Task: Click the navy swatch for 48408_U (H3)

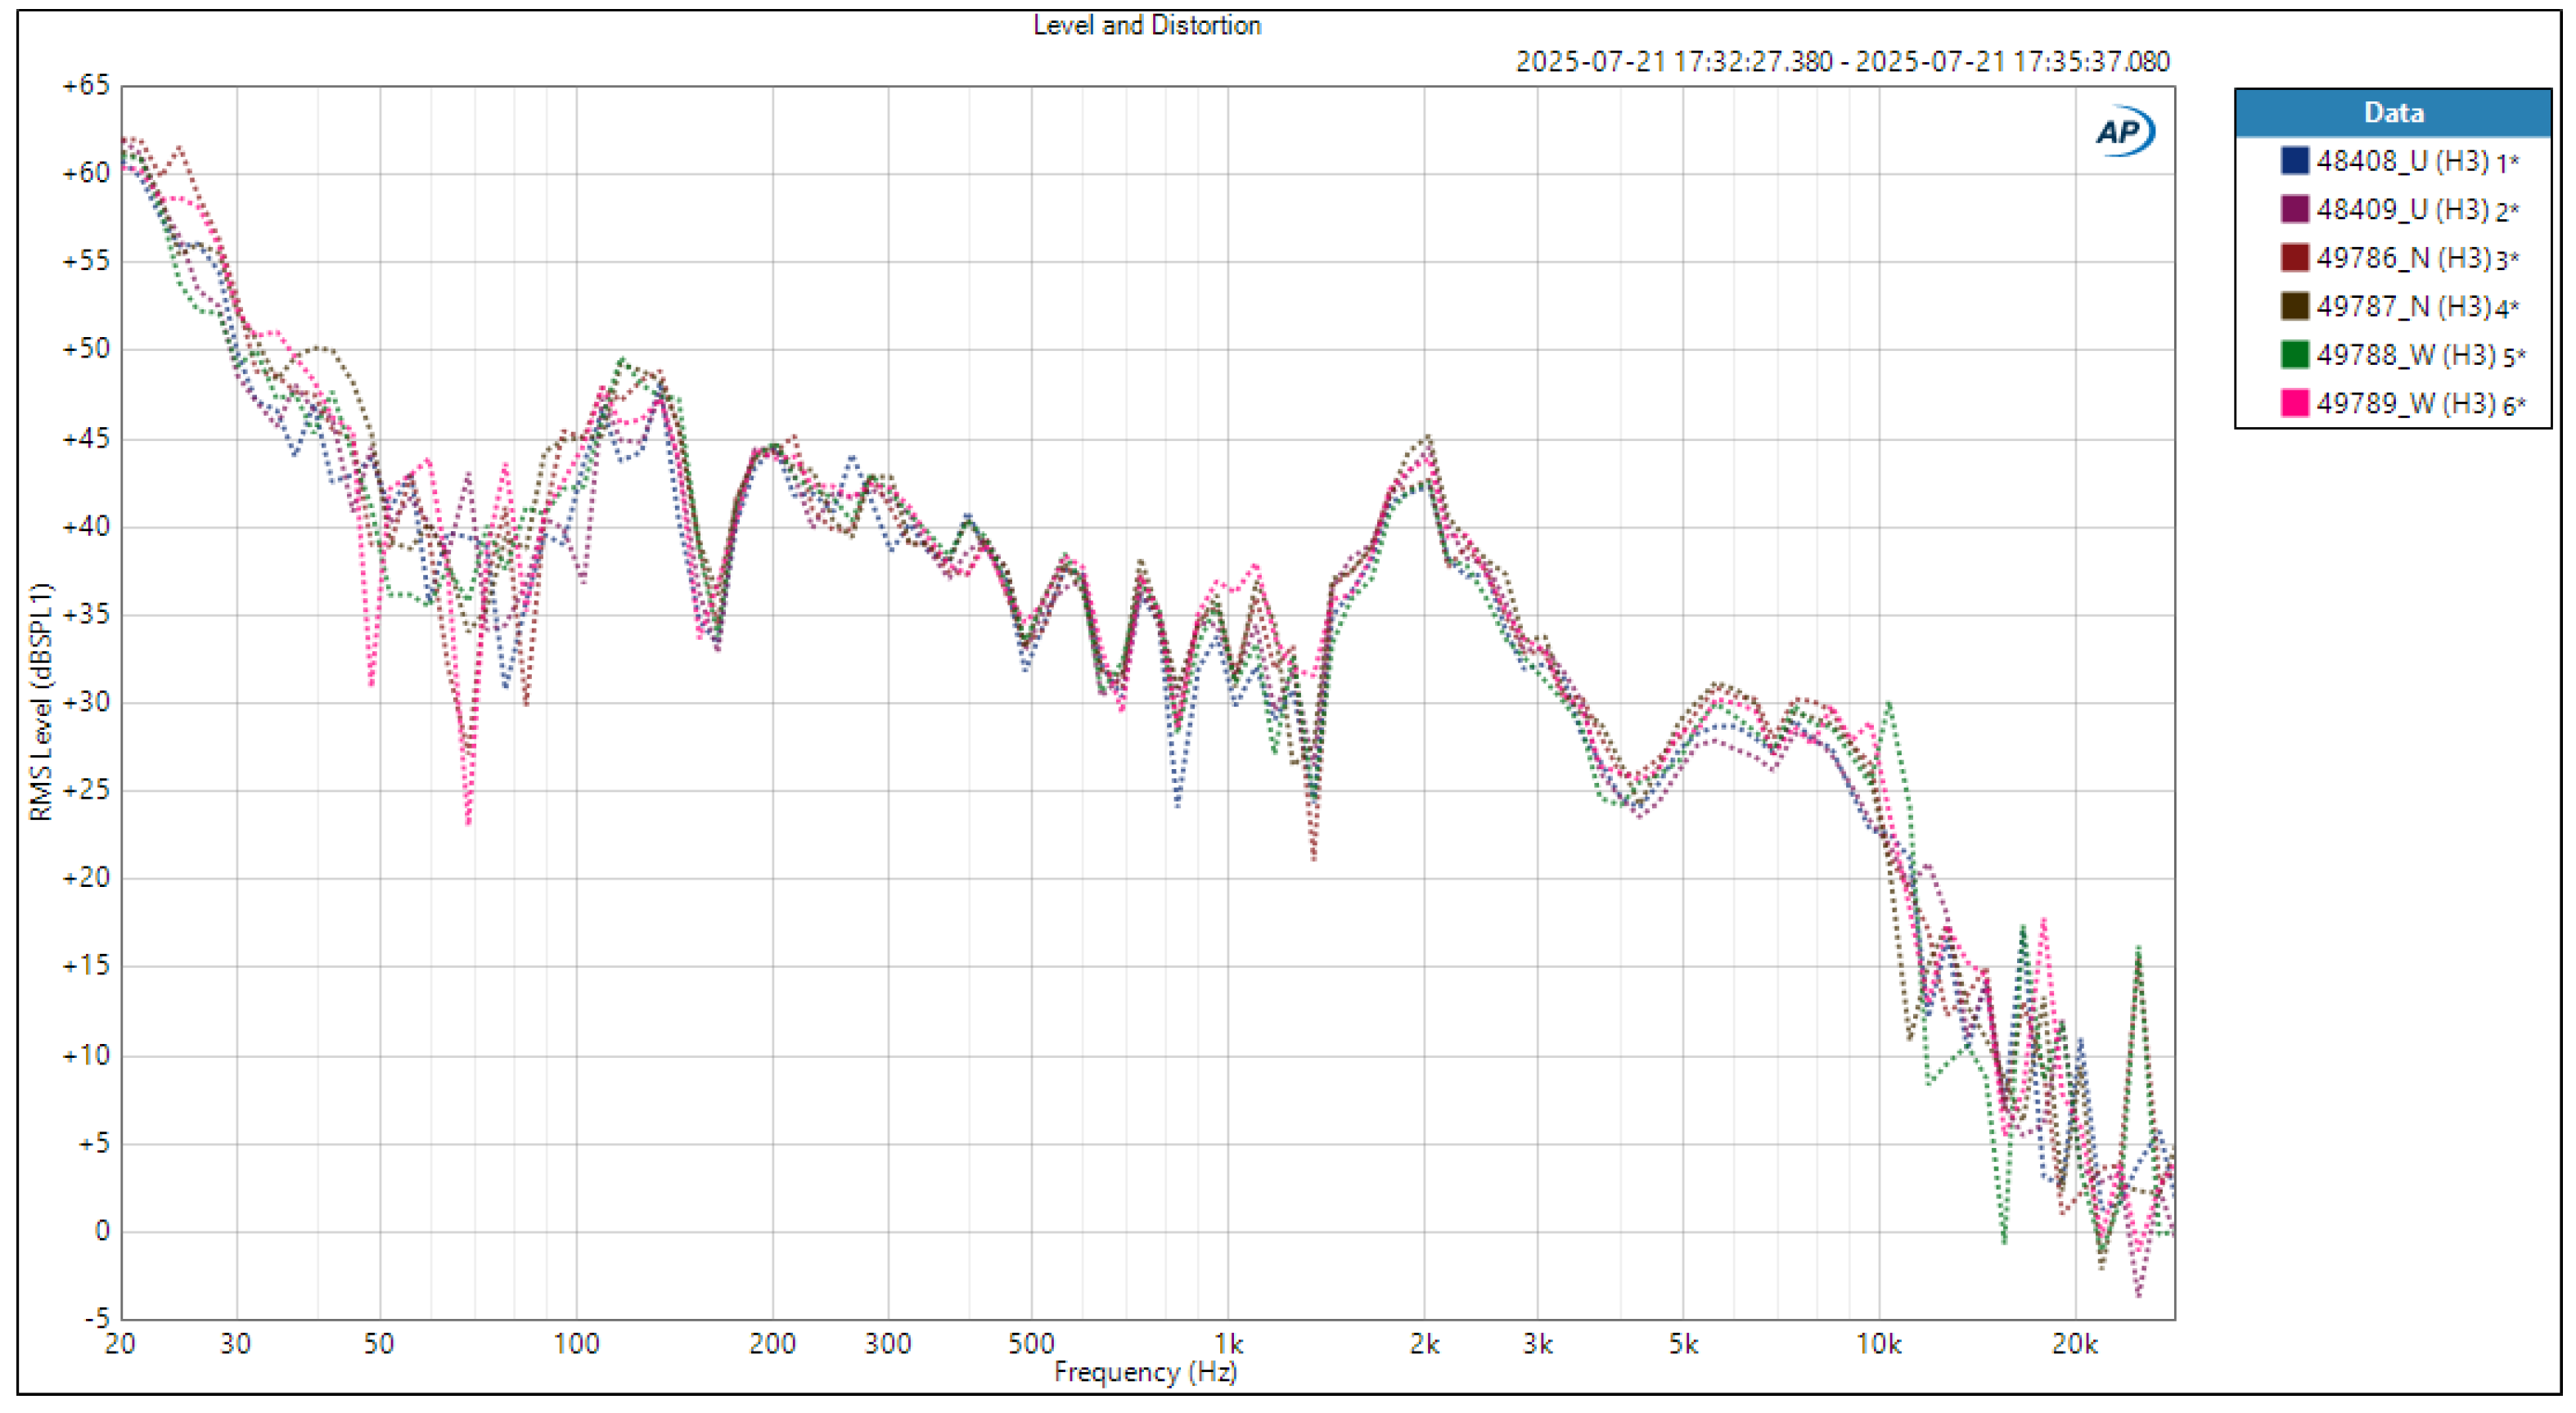Action: click(2294, 160)
